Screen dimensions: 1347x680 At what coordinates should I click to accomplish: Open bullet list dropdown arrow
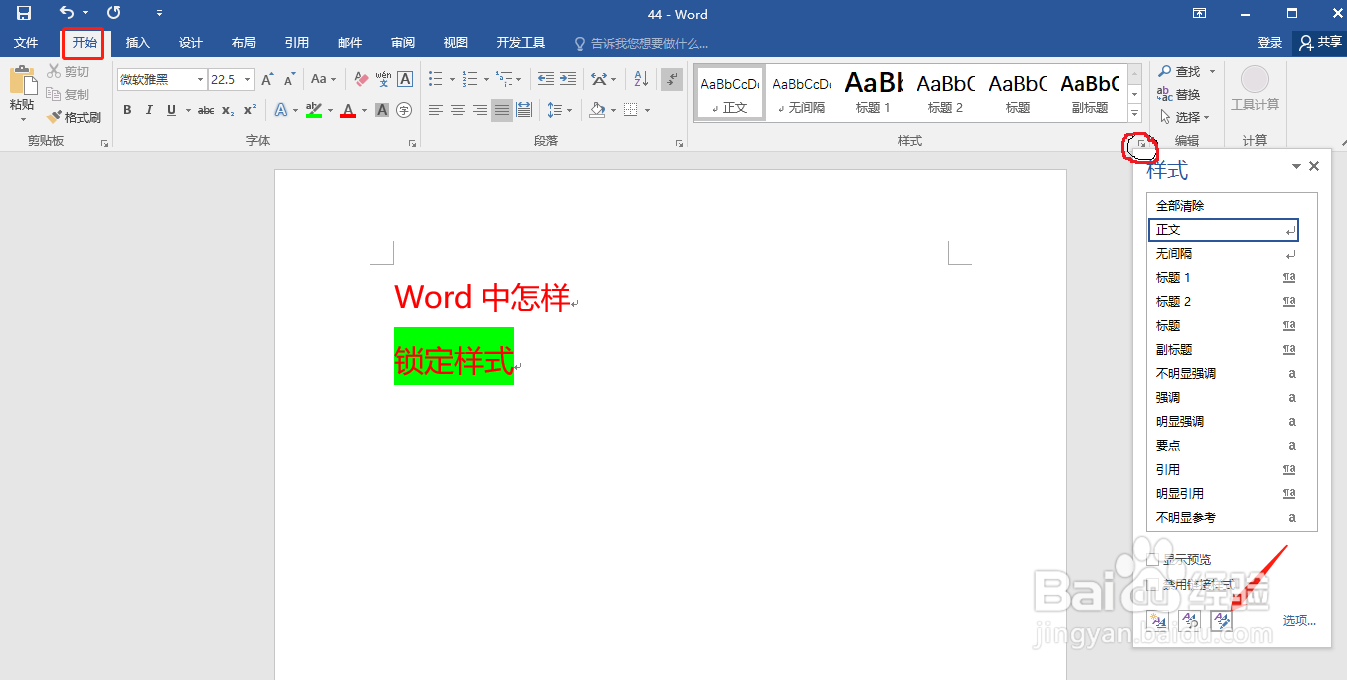pyautogui.click(x=452, y=79)
